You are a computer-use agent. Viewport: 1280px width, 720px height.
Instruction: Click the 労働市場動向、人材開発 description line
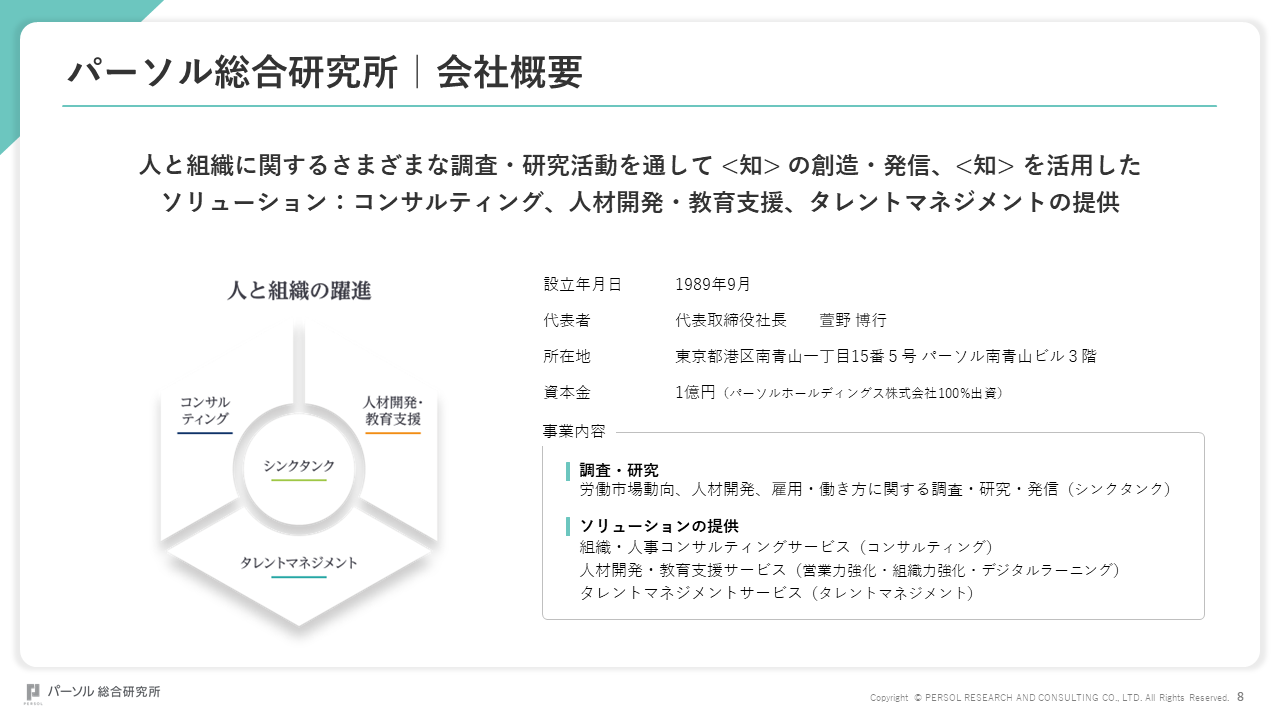(x=875, y=489)
